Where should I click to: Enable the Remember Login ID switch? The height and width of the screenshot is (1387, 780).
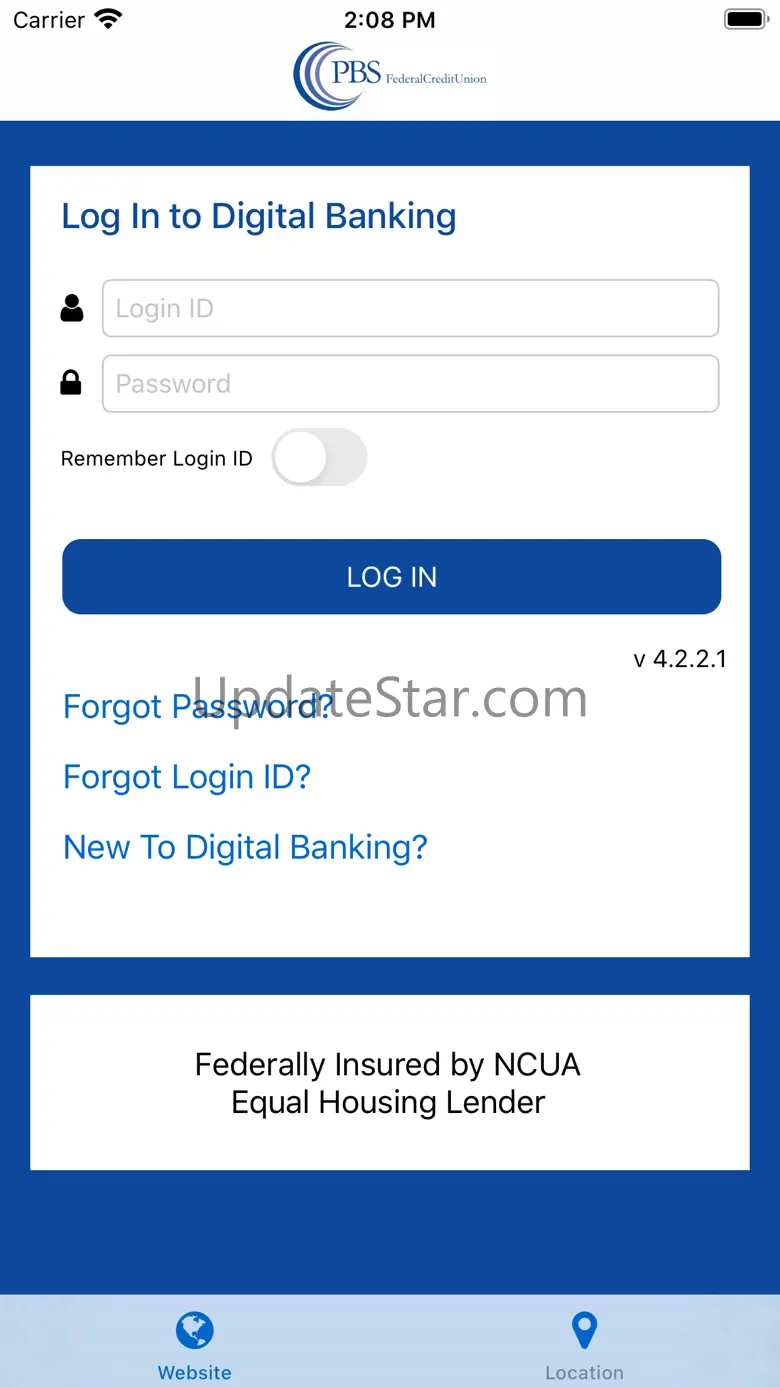(x=319, y=458)
